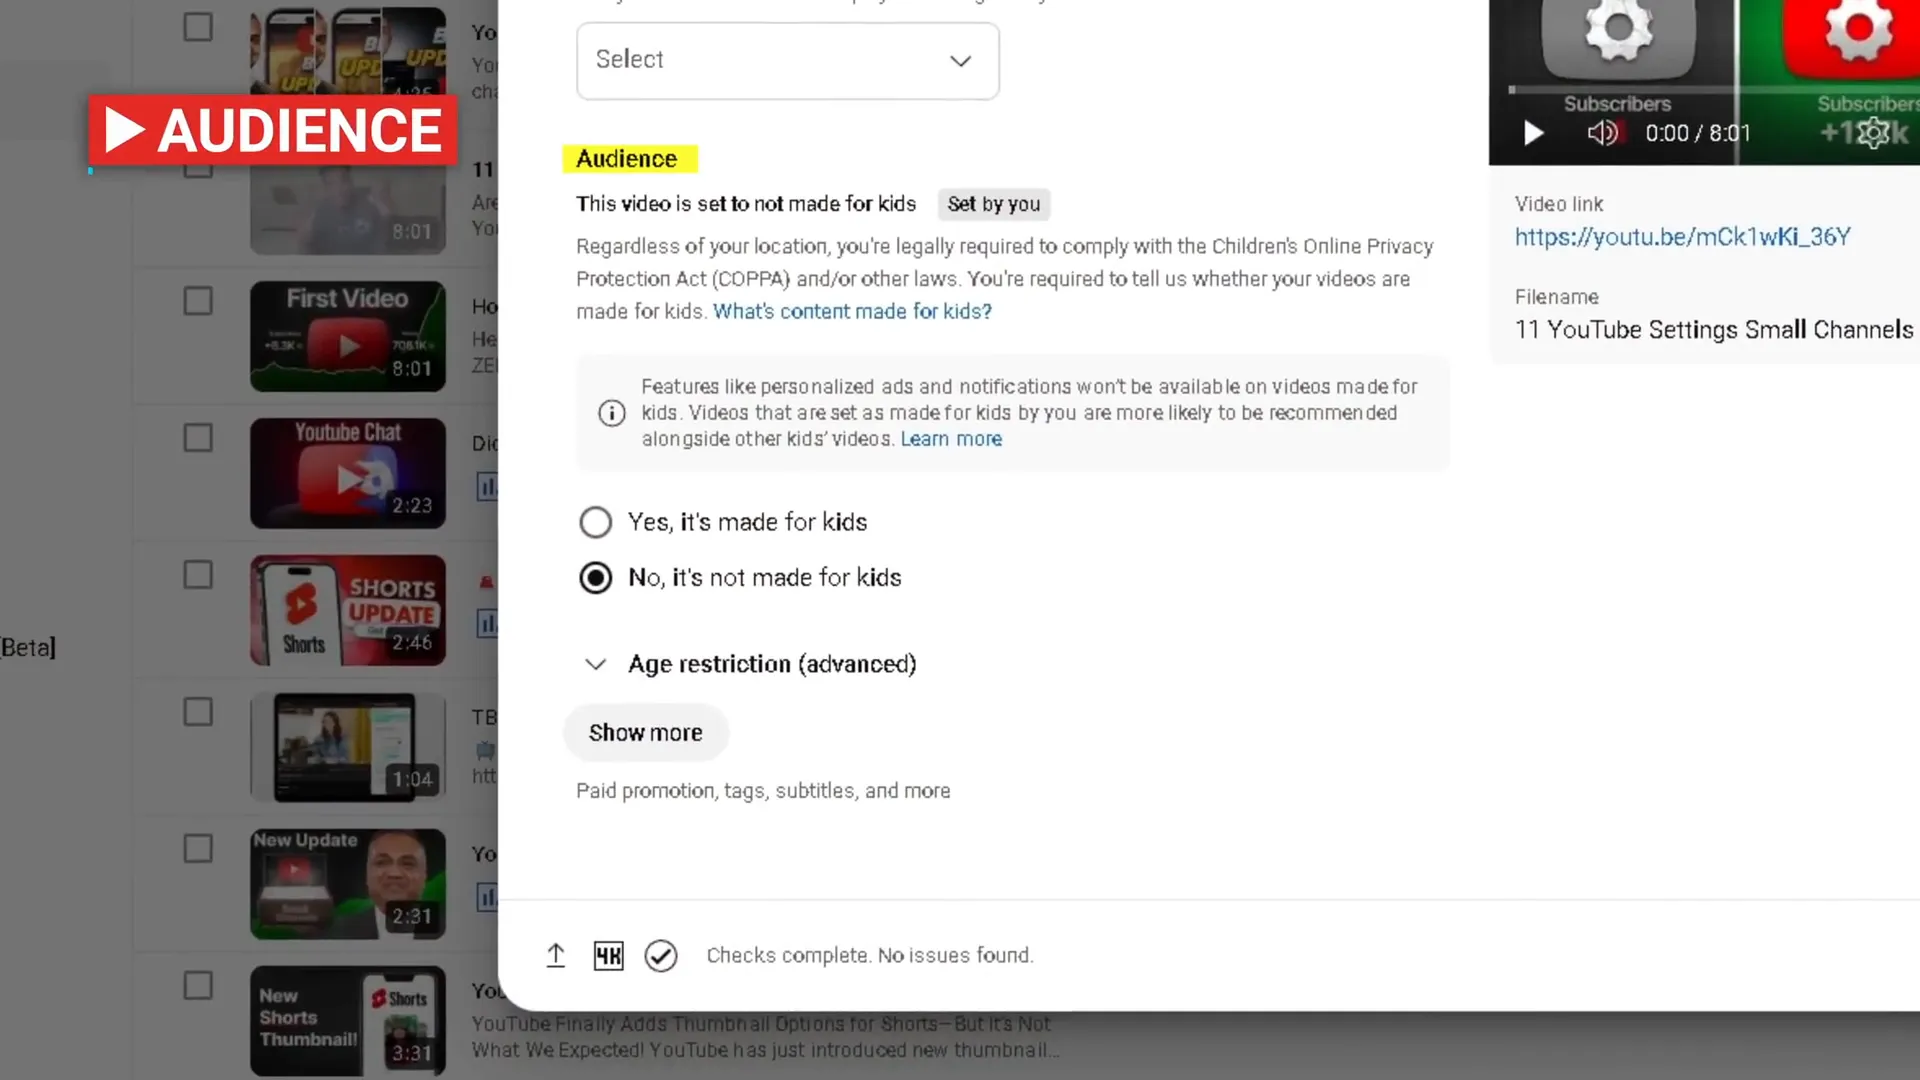
Task: Check the checkbox beside First Video
Action: (197, 300)
